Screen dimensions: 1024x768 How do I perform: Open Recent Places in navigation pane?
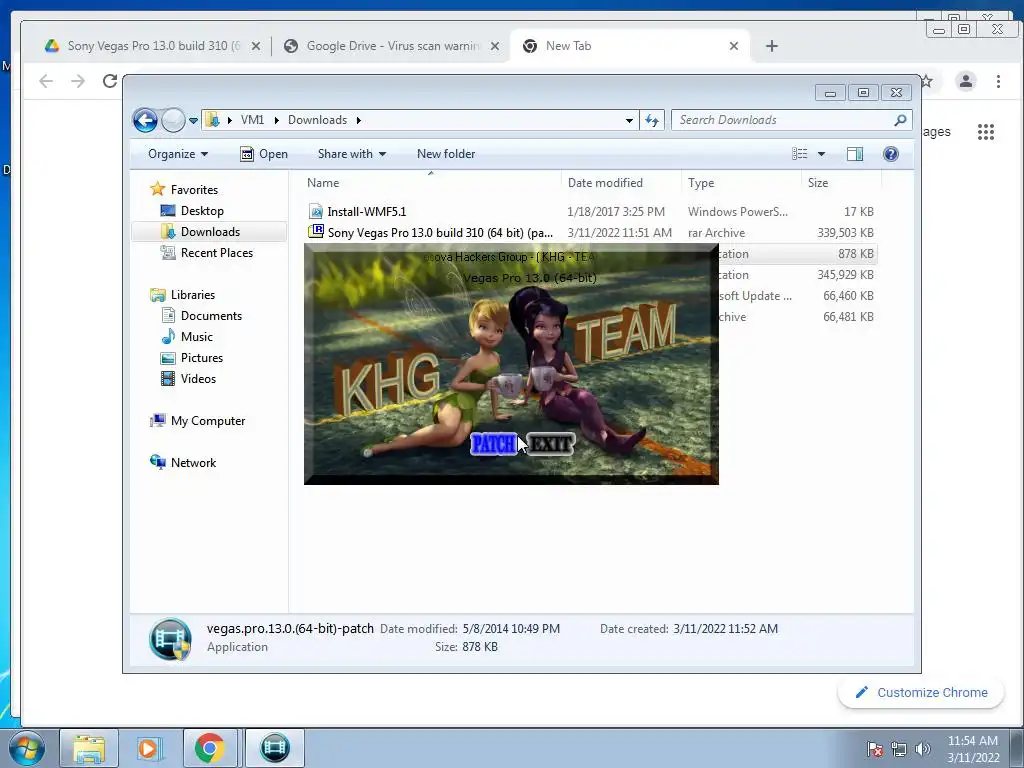pyautogui.click(x=217, y=253)
